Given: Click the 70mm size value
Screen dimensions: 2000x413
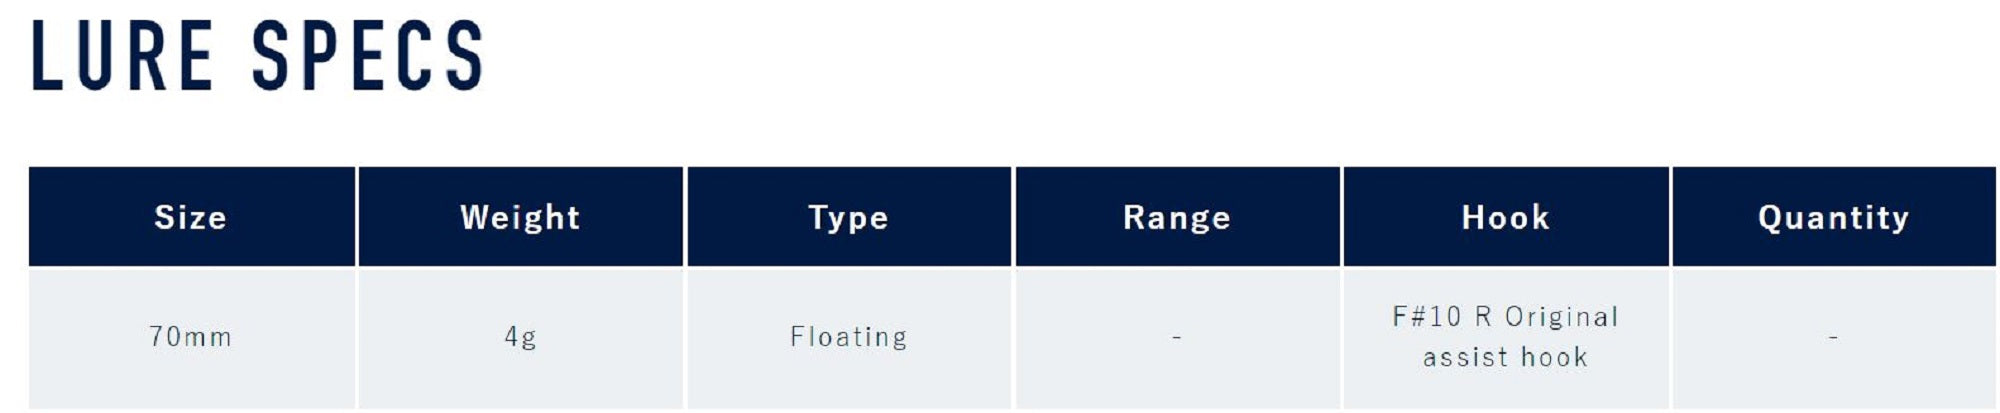Looking at the screenshot, I should coord(190,337).
